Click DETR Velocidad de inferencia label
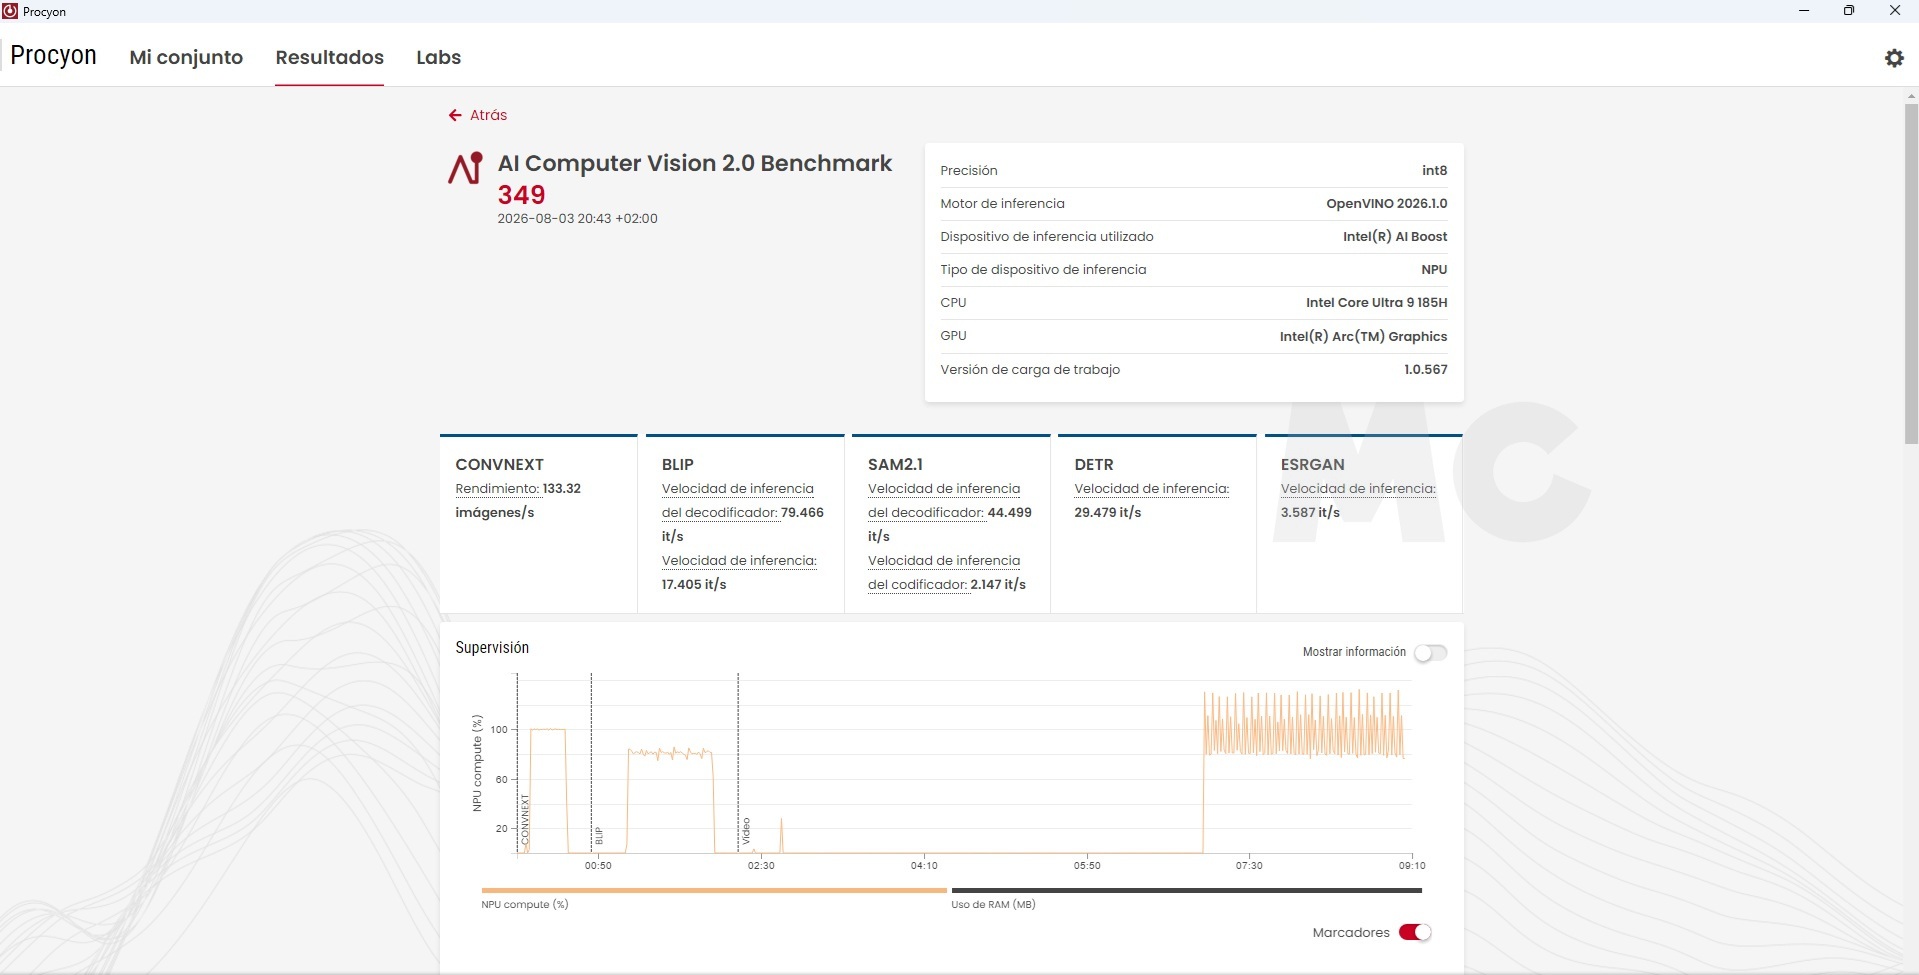 pos(1152,489)
